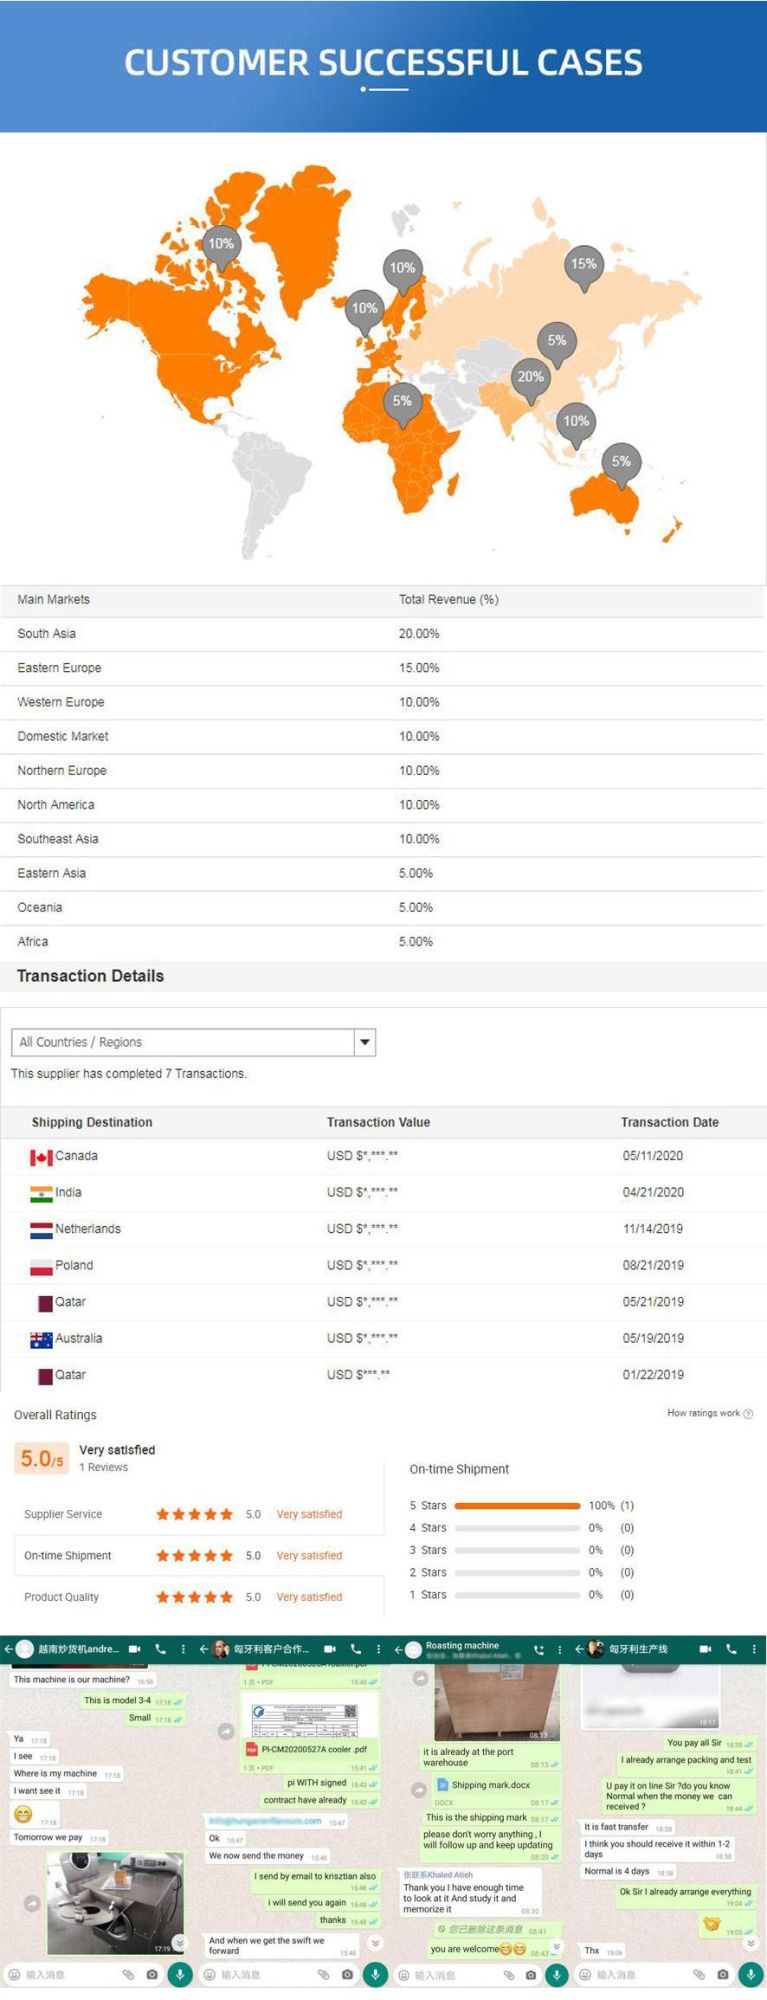767x2000 pixels.
Task: Open the attachment paperclip in the third chat
Action: coord(508,1974)
